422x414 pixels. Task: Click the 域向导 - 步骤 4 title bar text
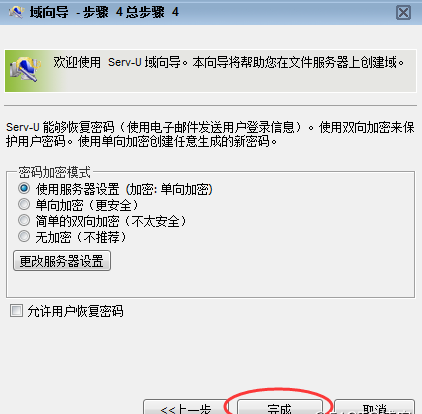pyautogui.click(x=104, y=12)
